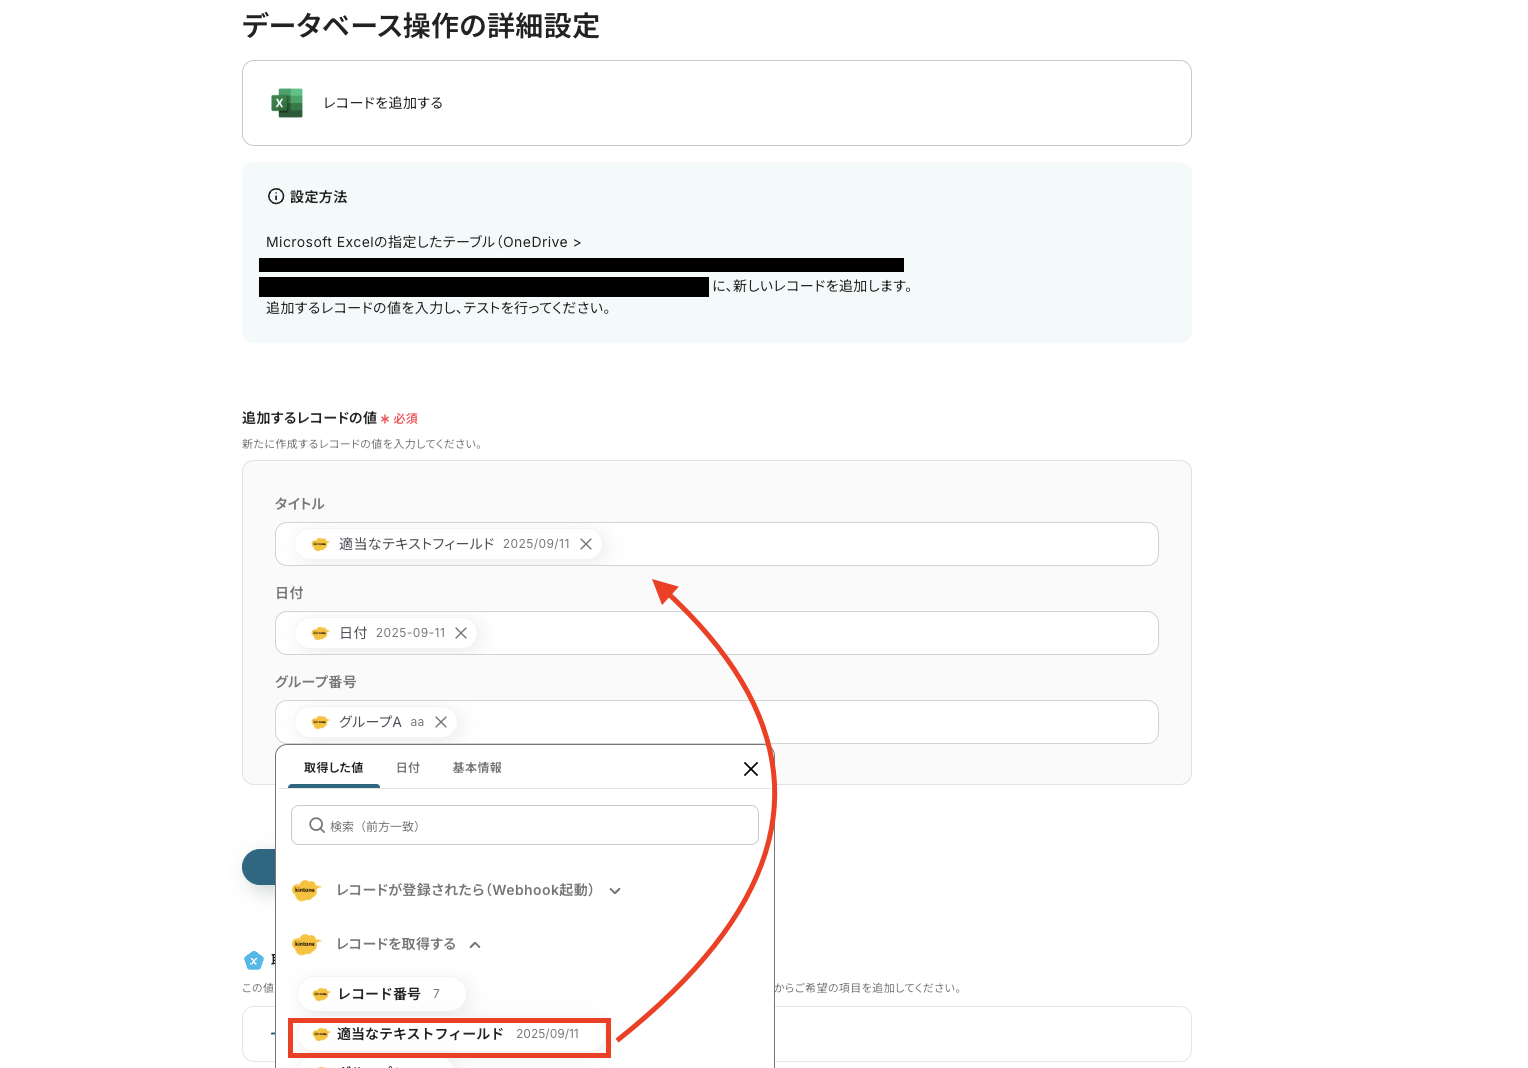Open the 日付 tab in the value picker
Image resolution: width=1528 pixels, height=1068 pixels.
[x=408, y=768]
